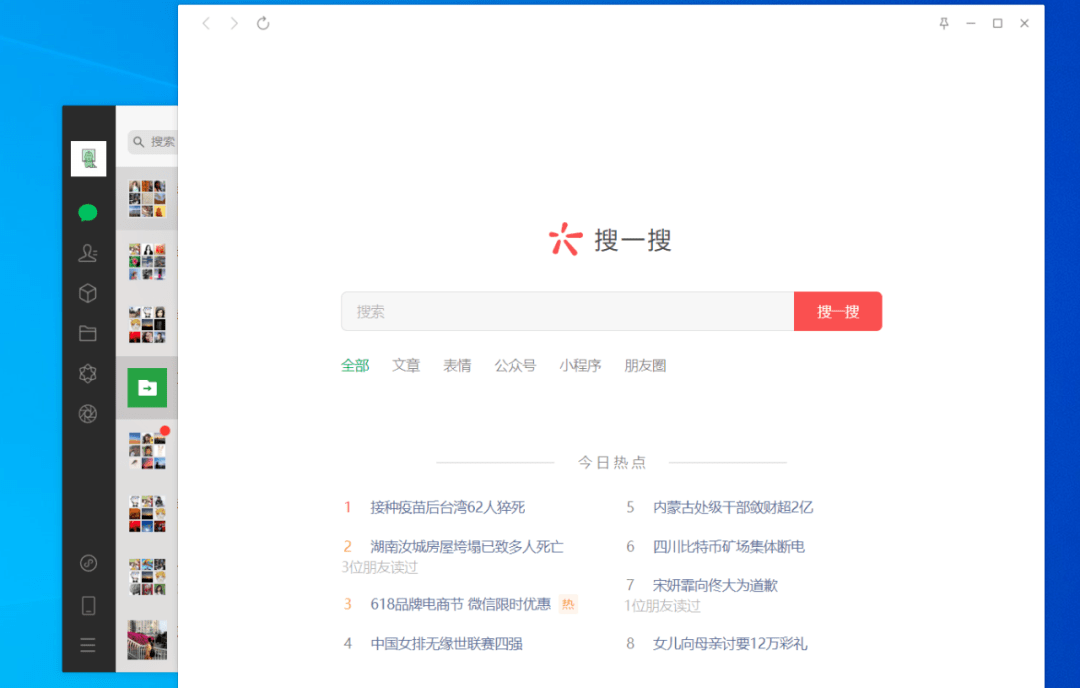Open hot topic 湖南汝城房屋垮塌已致多人死亡
1080x688 pixels.
(x=466, y=547)
